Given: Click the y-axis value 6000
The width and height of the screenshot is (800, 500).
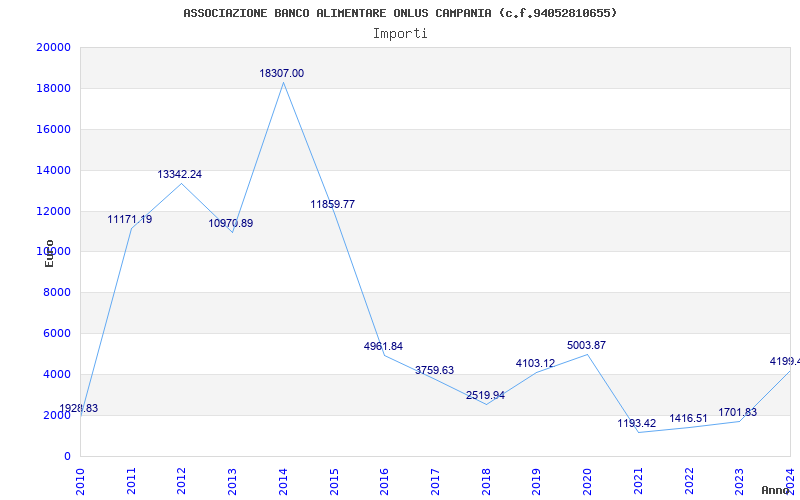Looking at the screenshot, I should (x=57, y=334).
